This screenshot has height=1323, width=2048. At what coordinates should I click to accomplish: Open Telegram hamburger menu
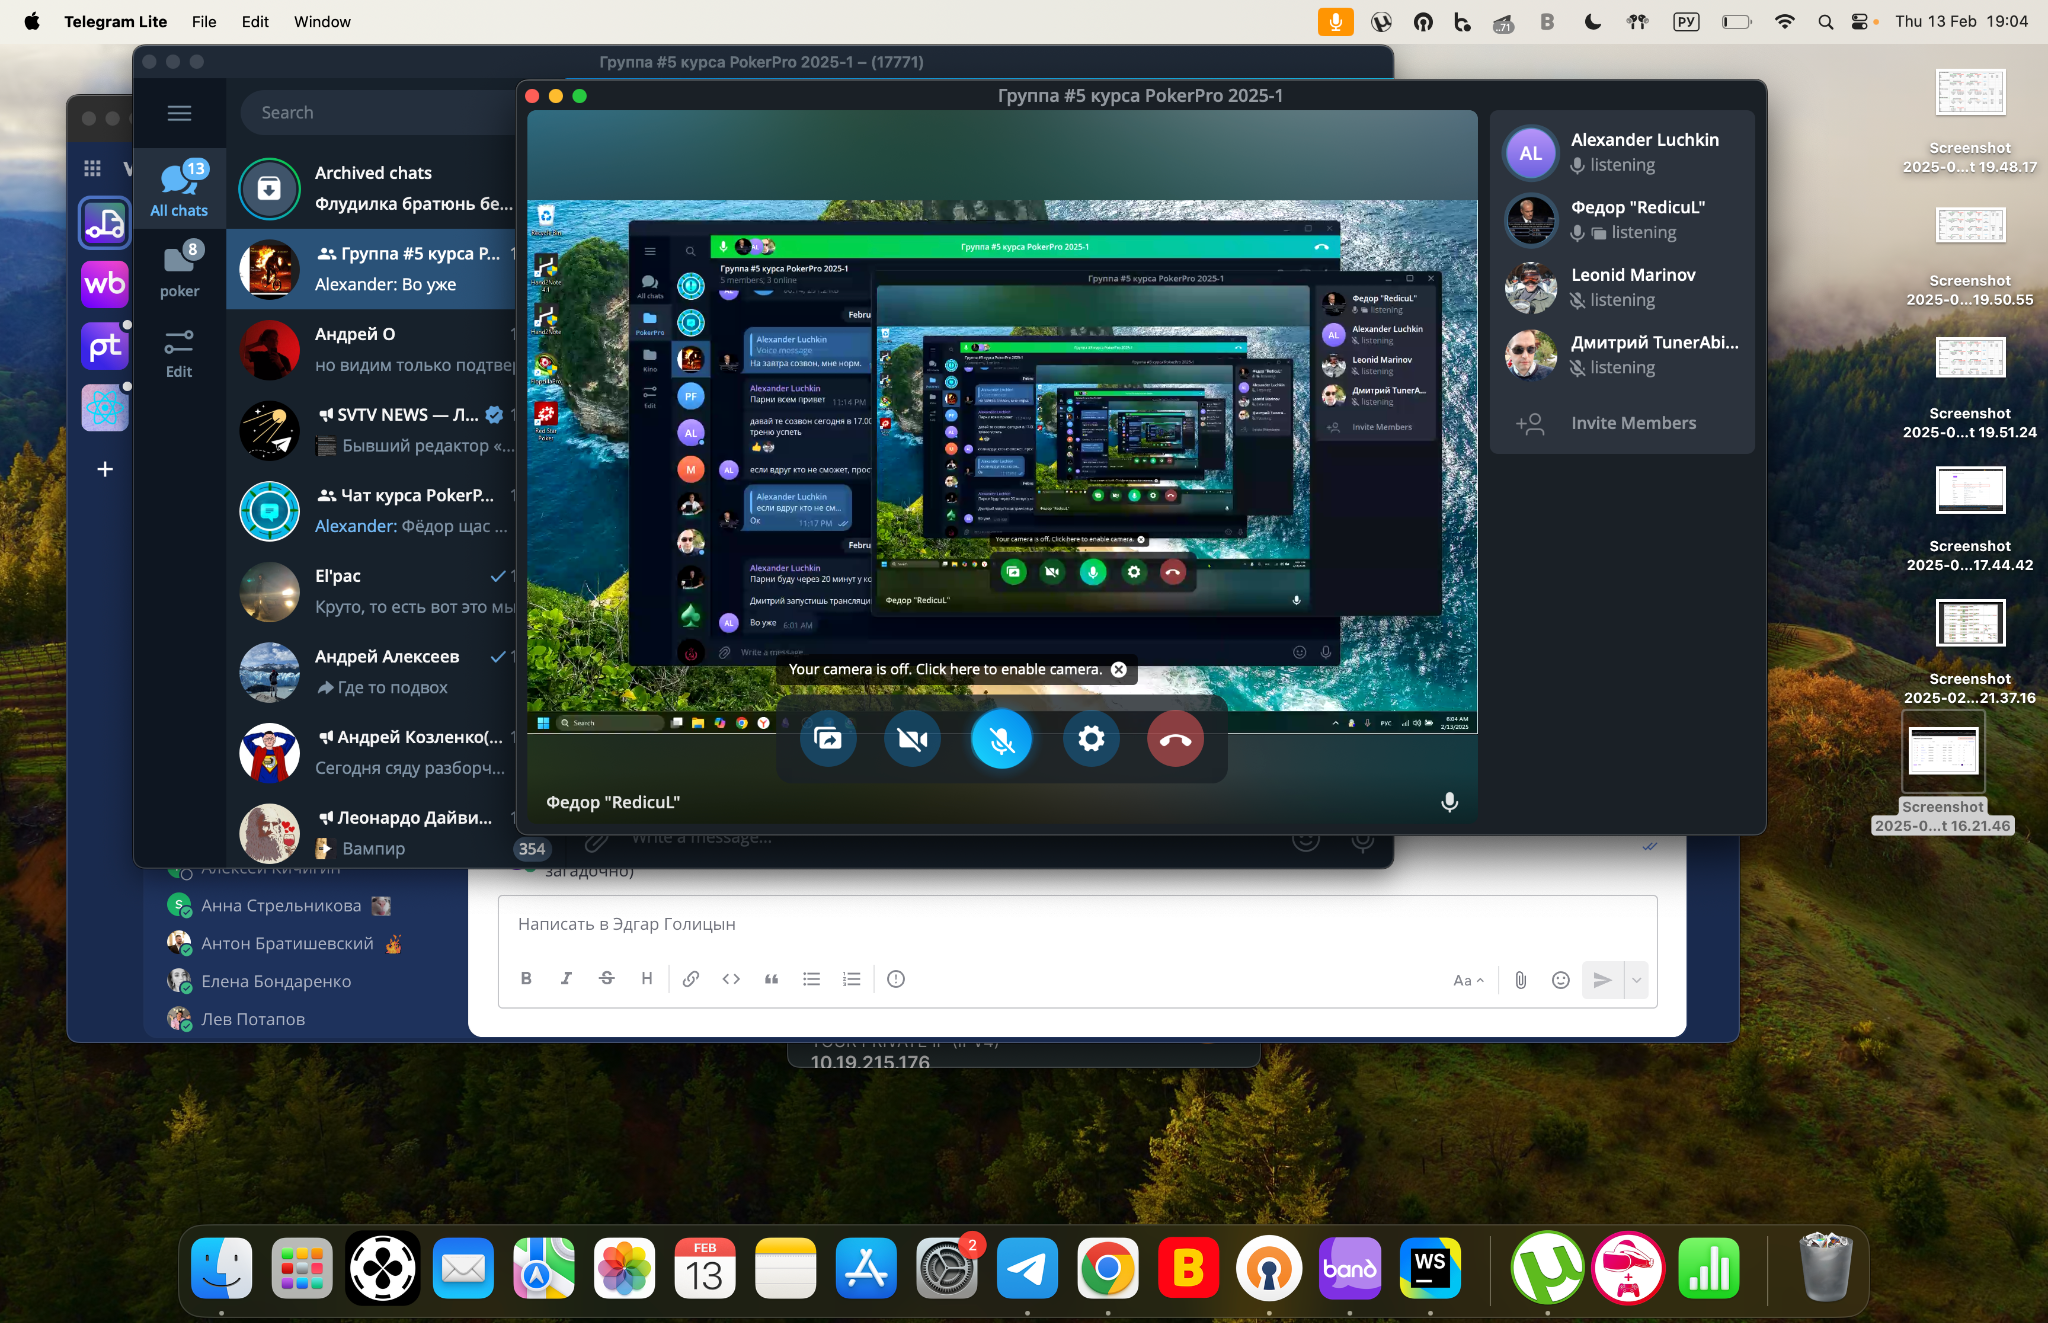[180, 113]
